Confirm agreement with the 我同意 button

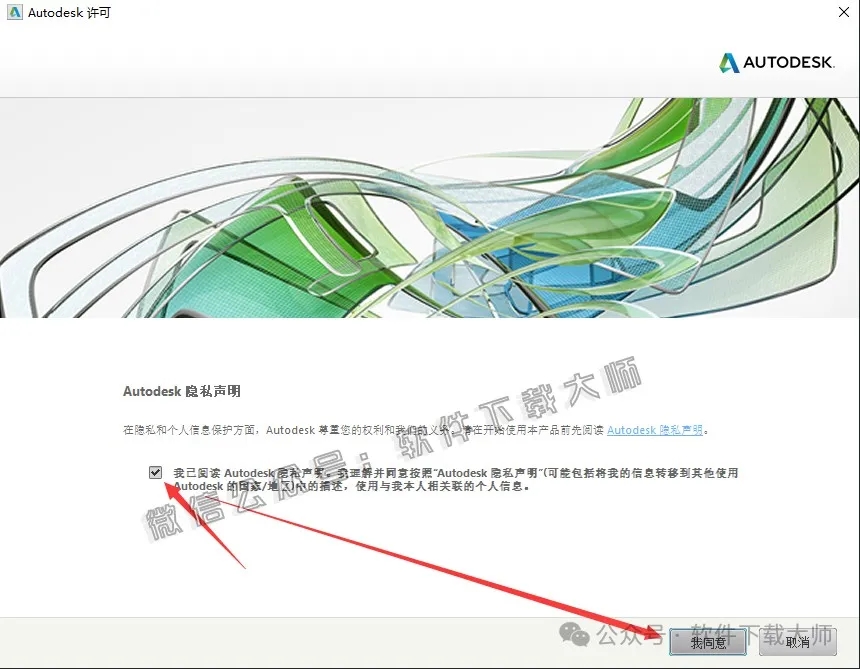click(x=708, y=643)
